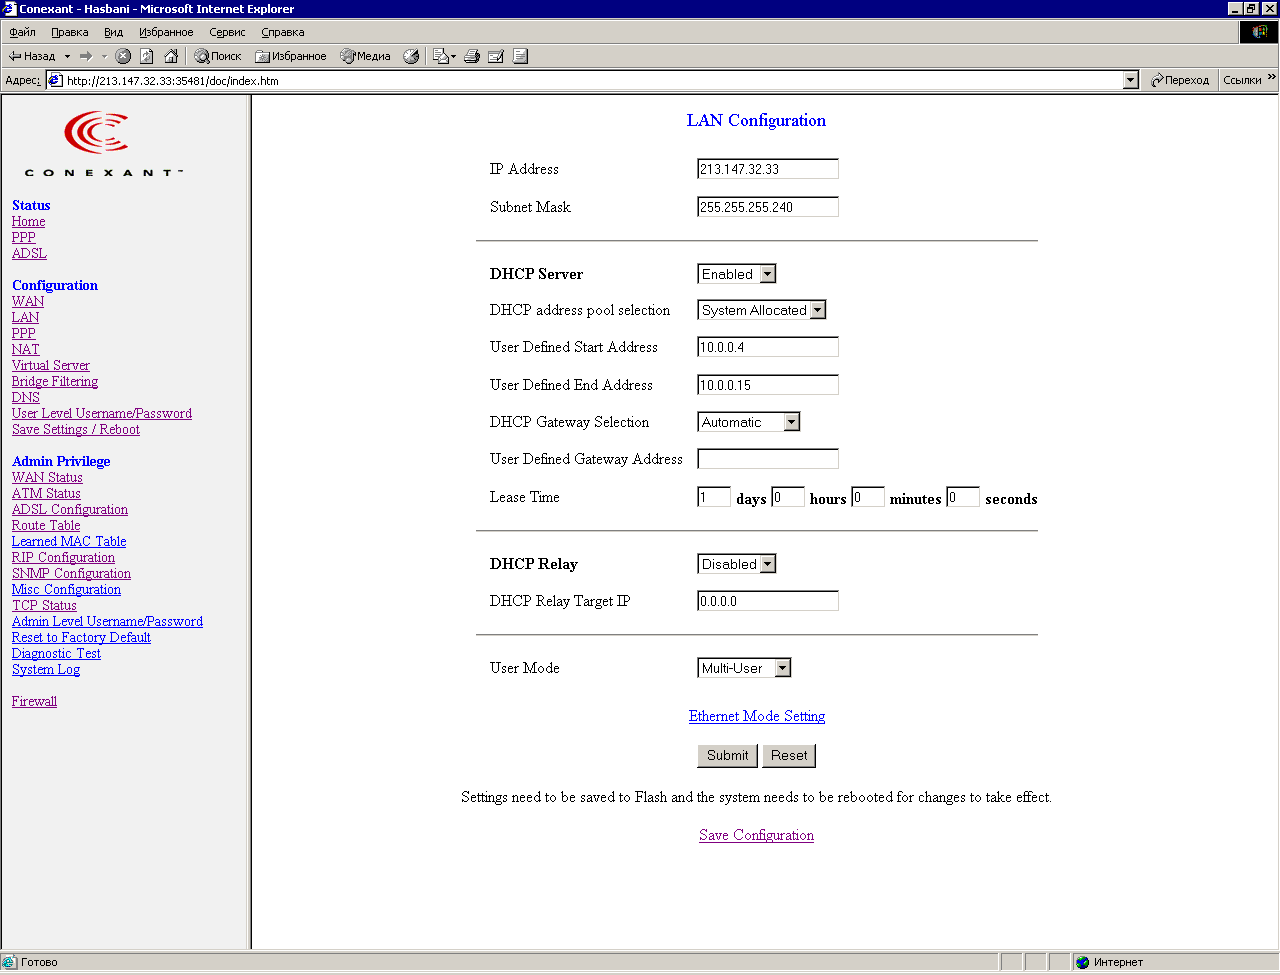Open the ADSL Configuration link
This screenshot has width=1280, height=975.
point(70,509)
